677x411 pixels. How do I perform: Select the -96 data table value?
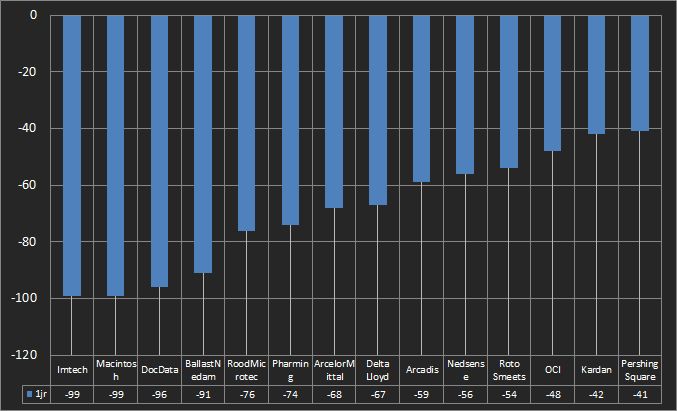coord(160,395)
